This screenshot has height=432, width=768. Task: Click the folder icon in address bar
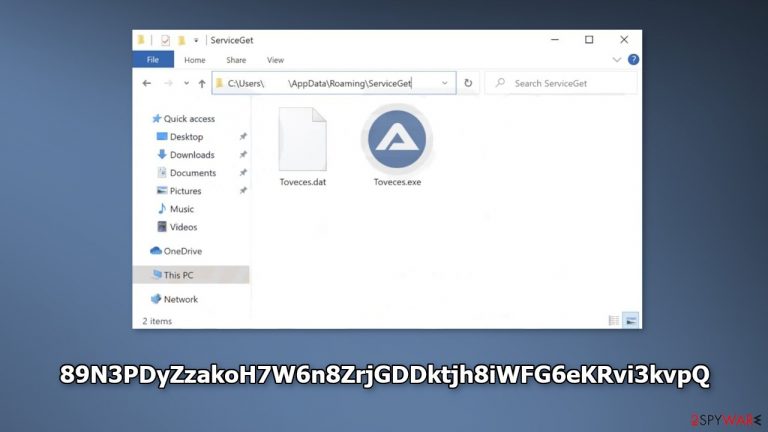219,83
